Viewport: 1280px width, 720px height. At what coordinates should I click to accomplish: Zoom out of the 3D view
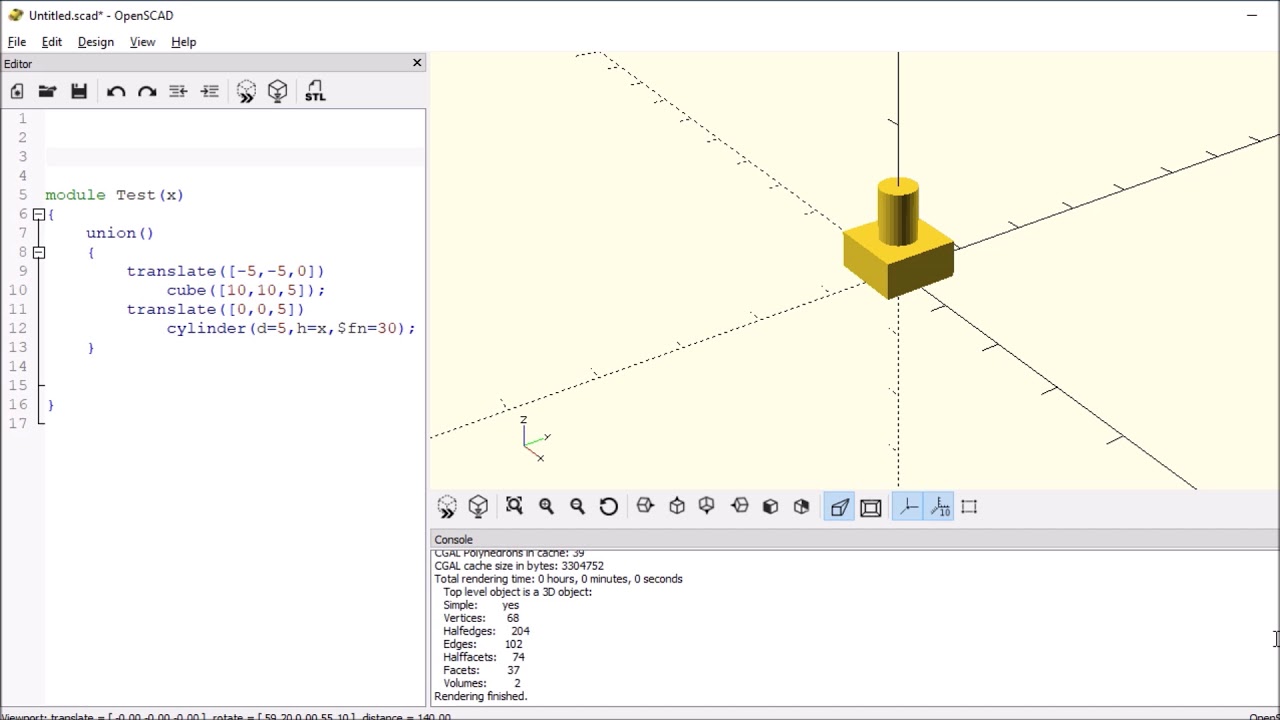(577, 507)
